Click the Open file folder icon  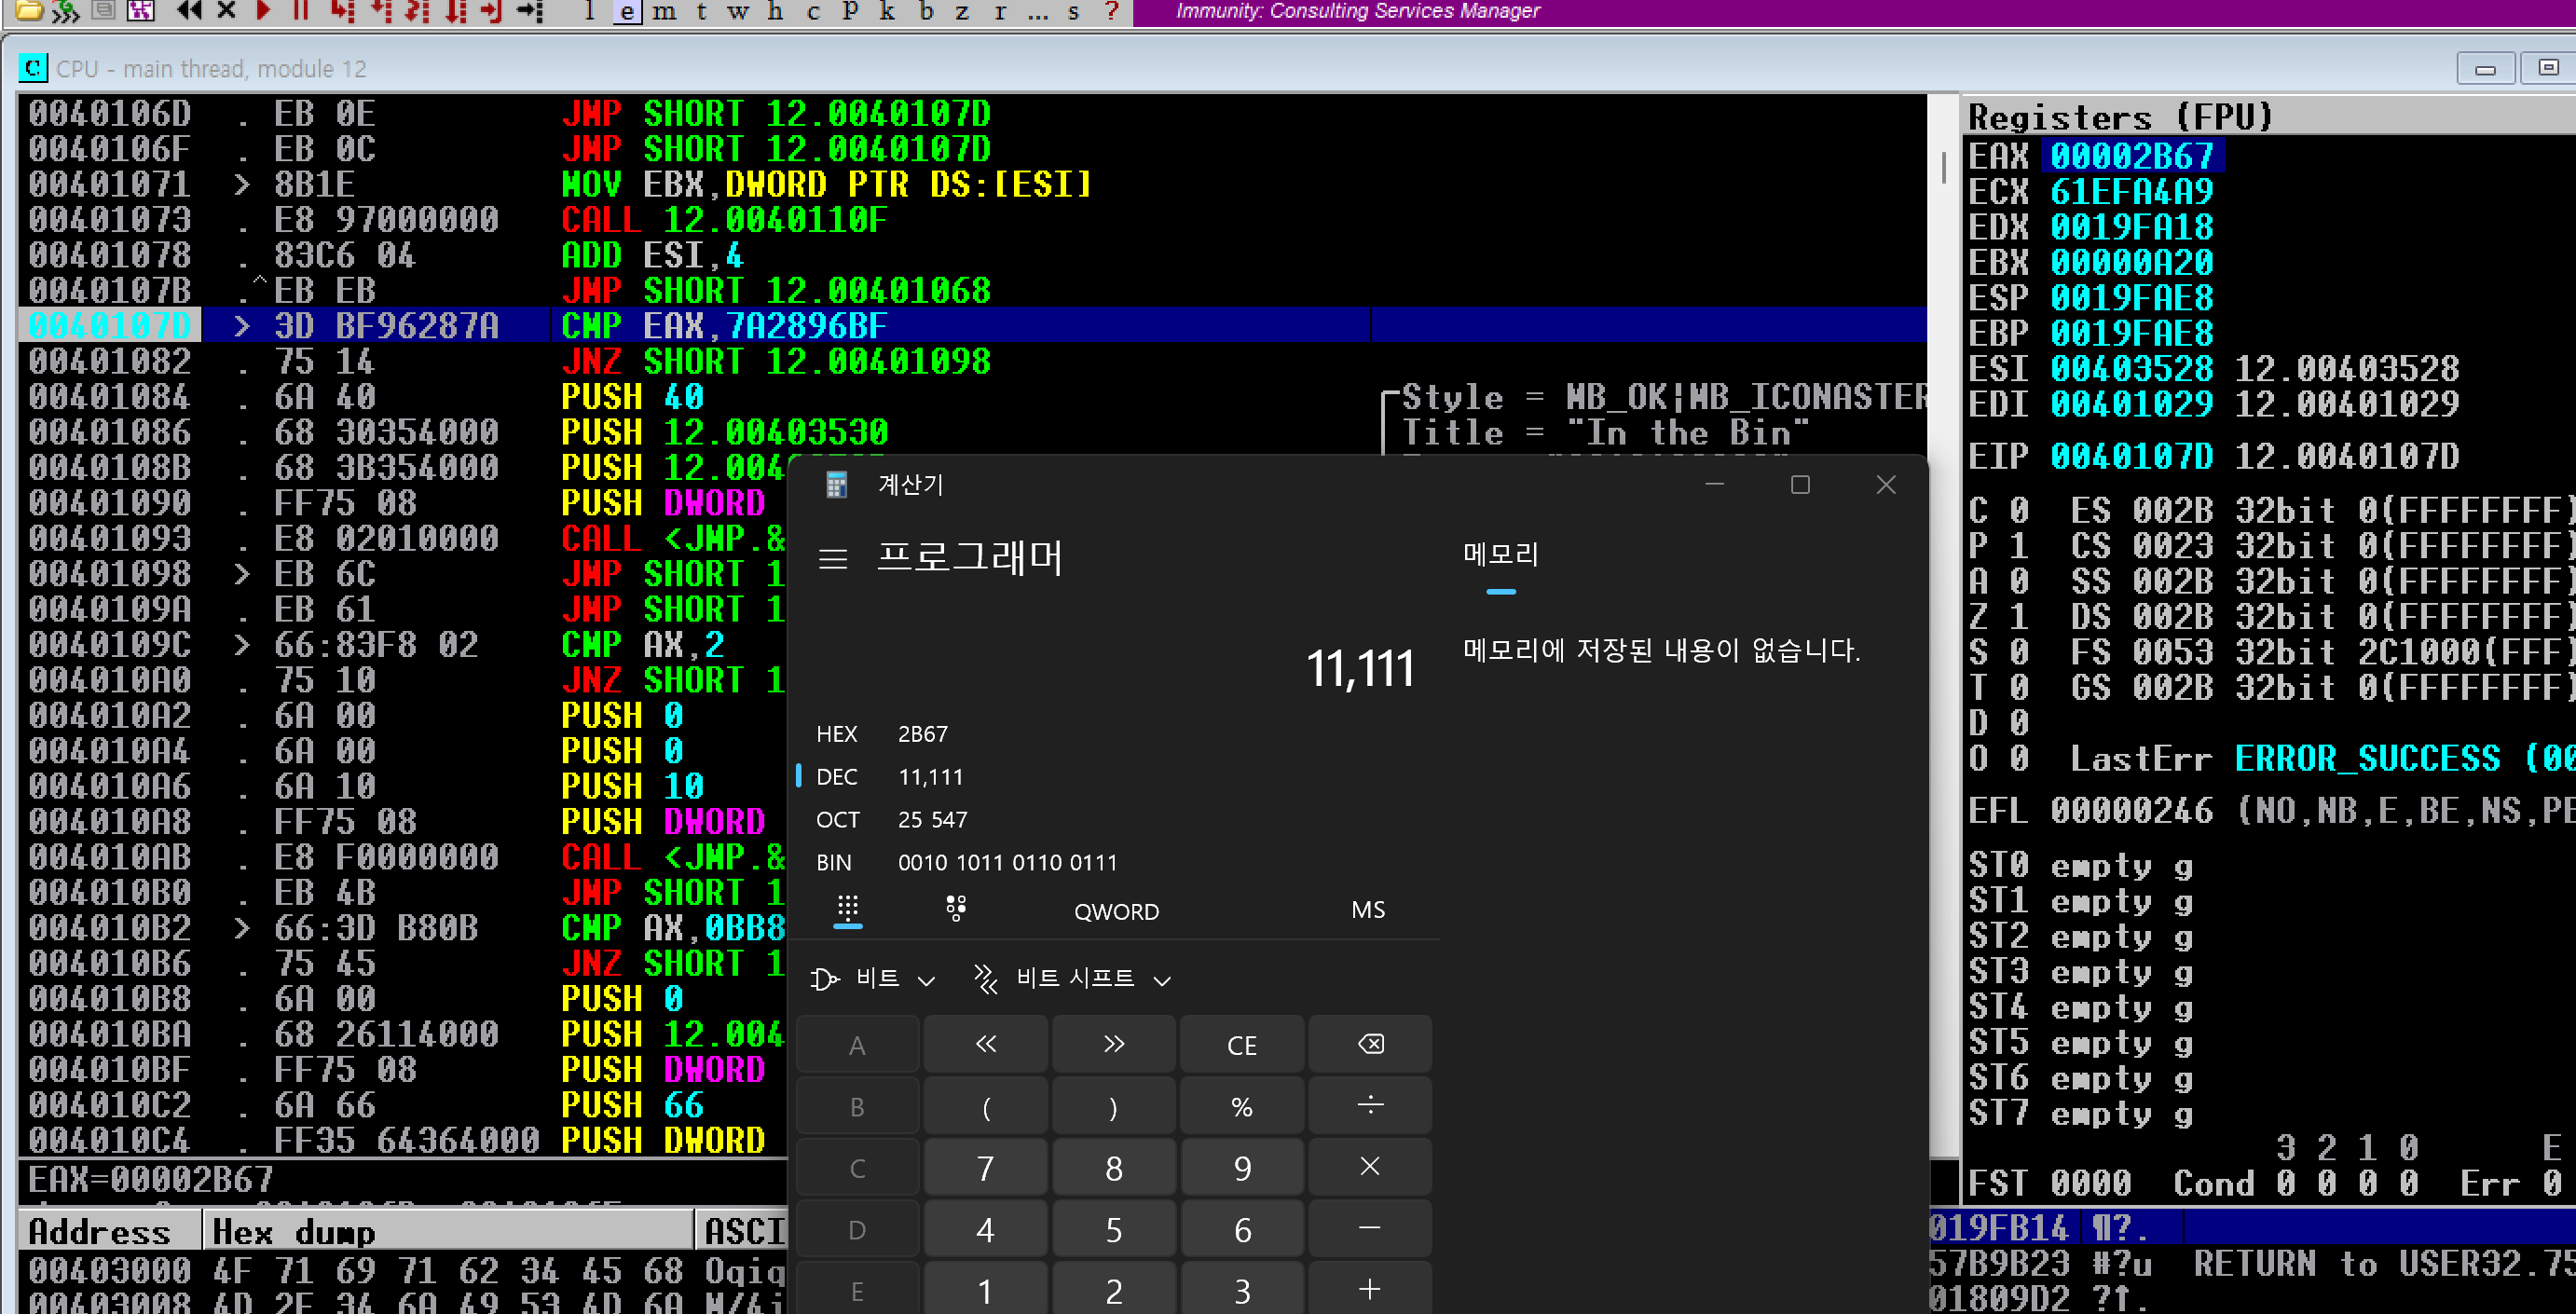[x=29, y=10]
